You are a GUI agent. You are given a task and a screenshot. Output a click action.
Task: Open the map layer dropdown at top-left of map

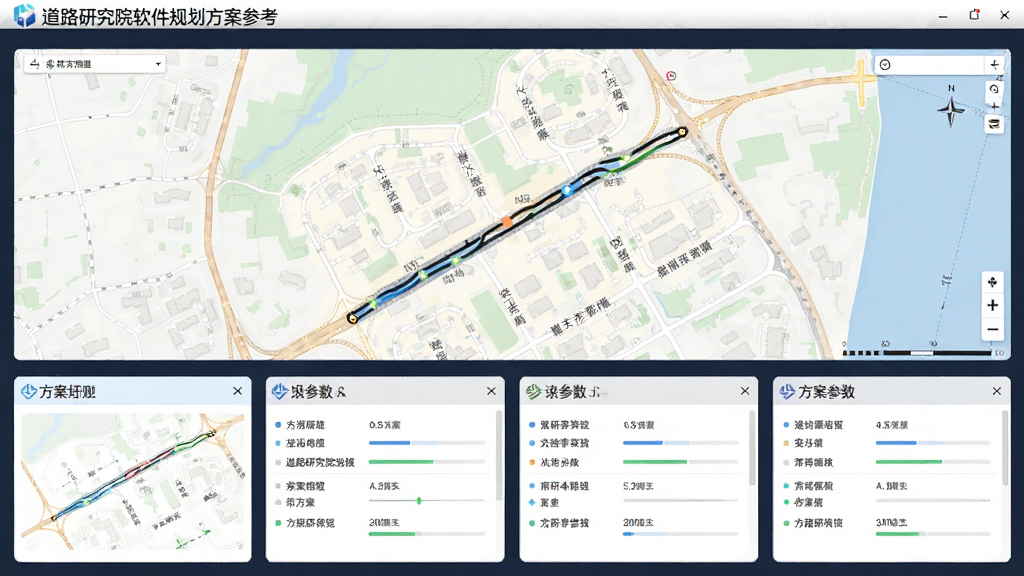point(95,64)
